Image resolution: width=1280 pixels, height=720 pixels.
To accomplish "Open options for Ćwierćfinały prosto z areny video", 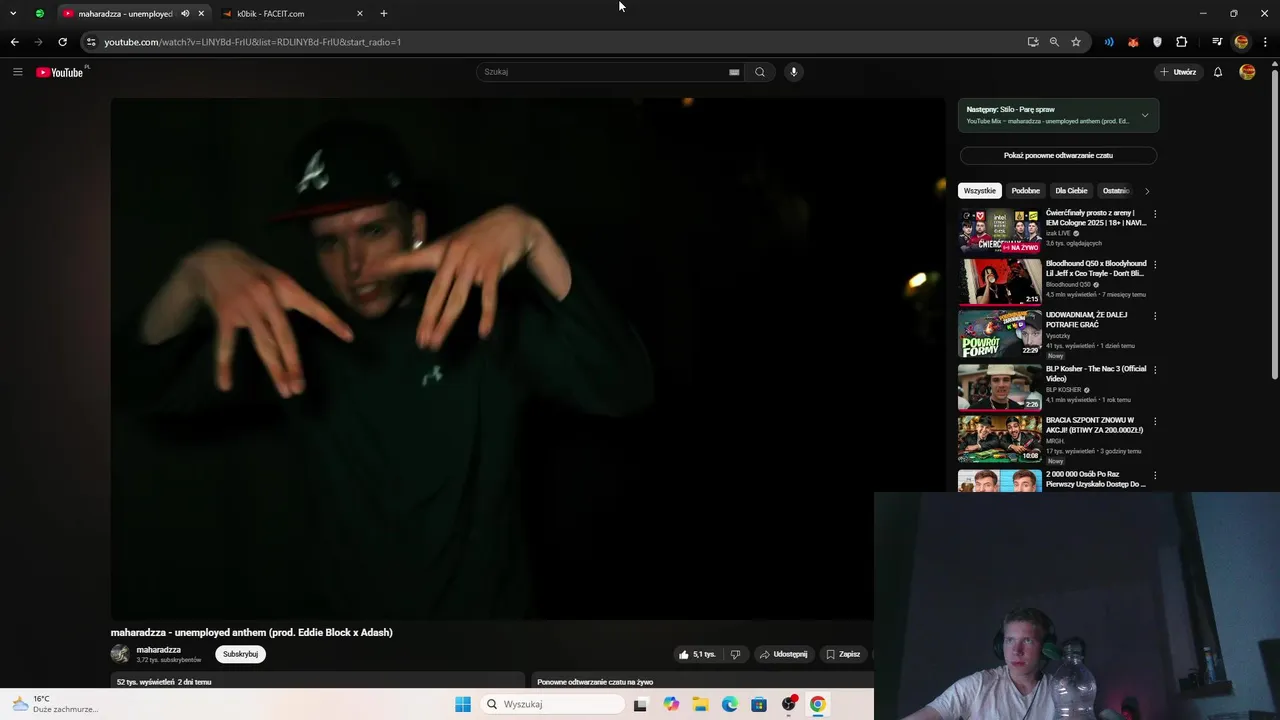I will tap(1155, 214).
